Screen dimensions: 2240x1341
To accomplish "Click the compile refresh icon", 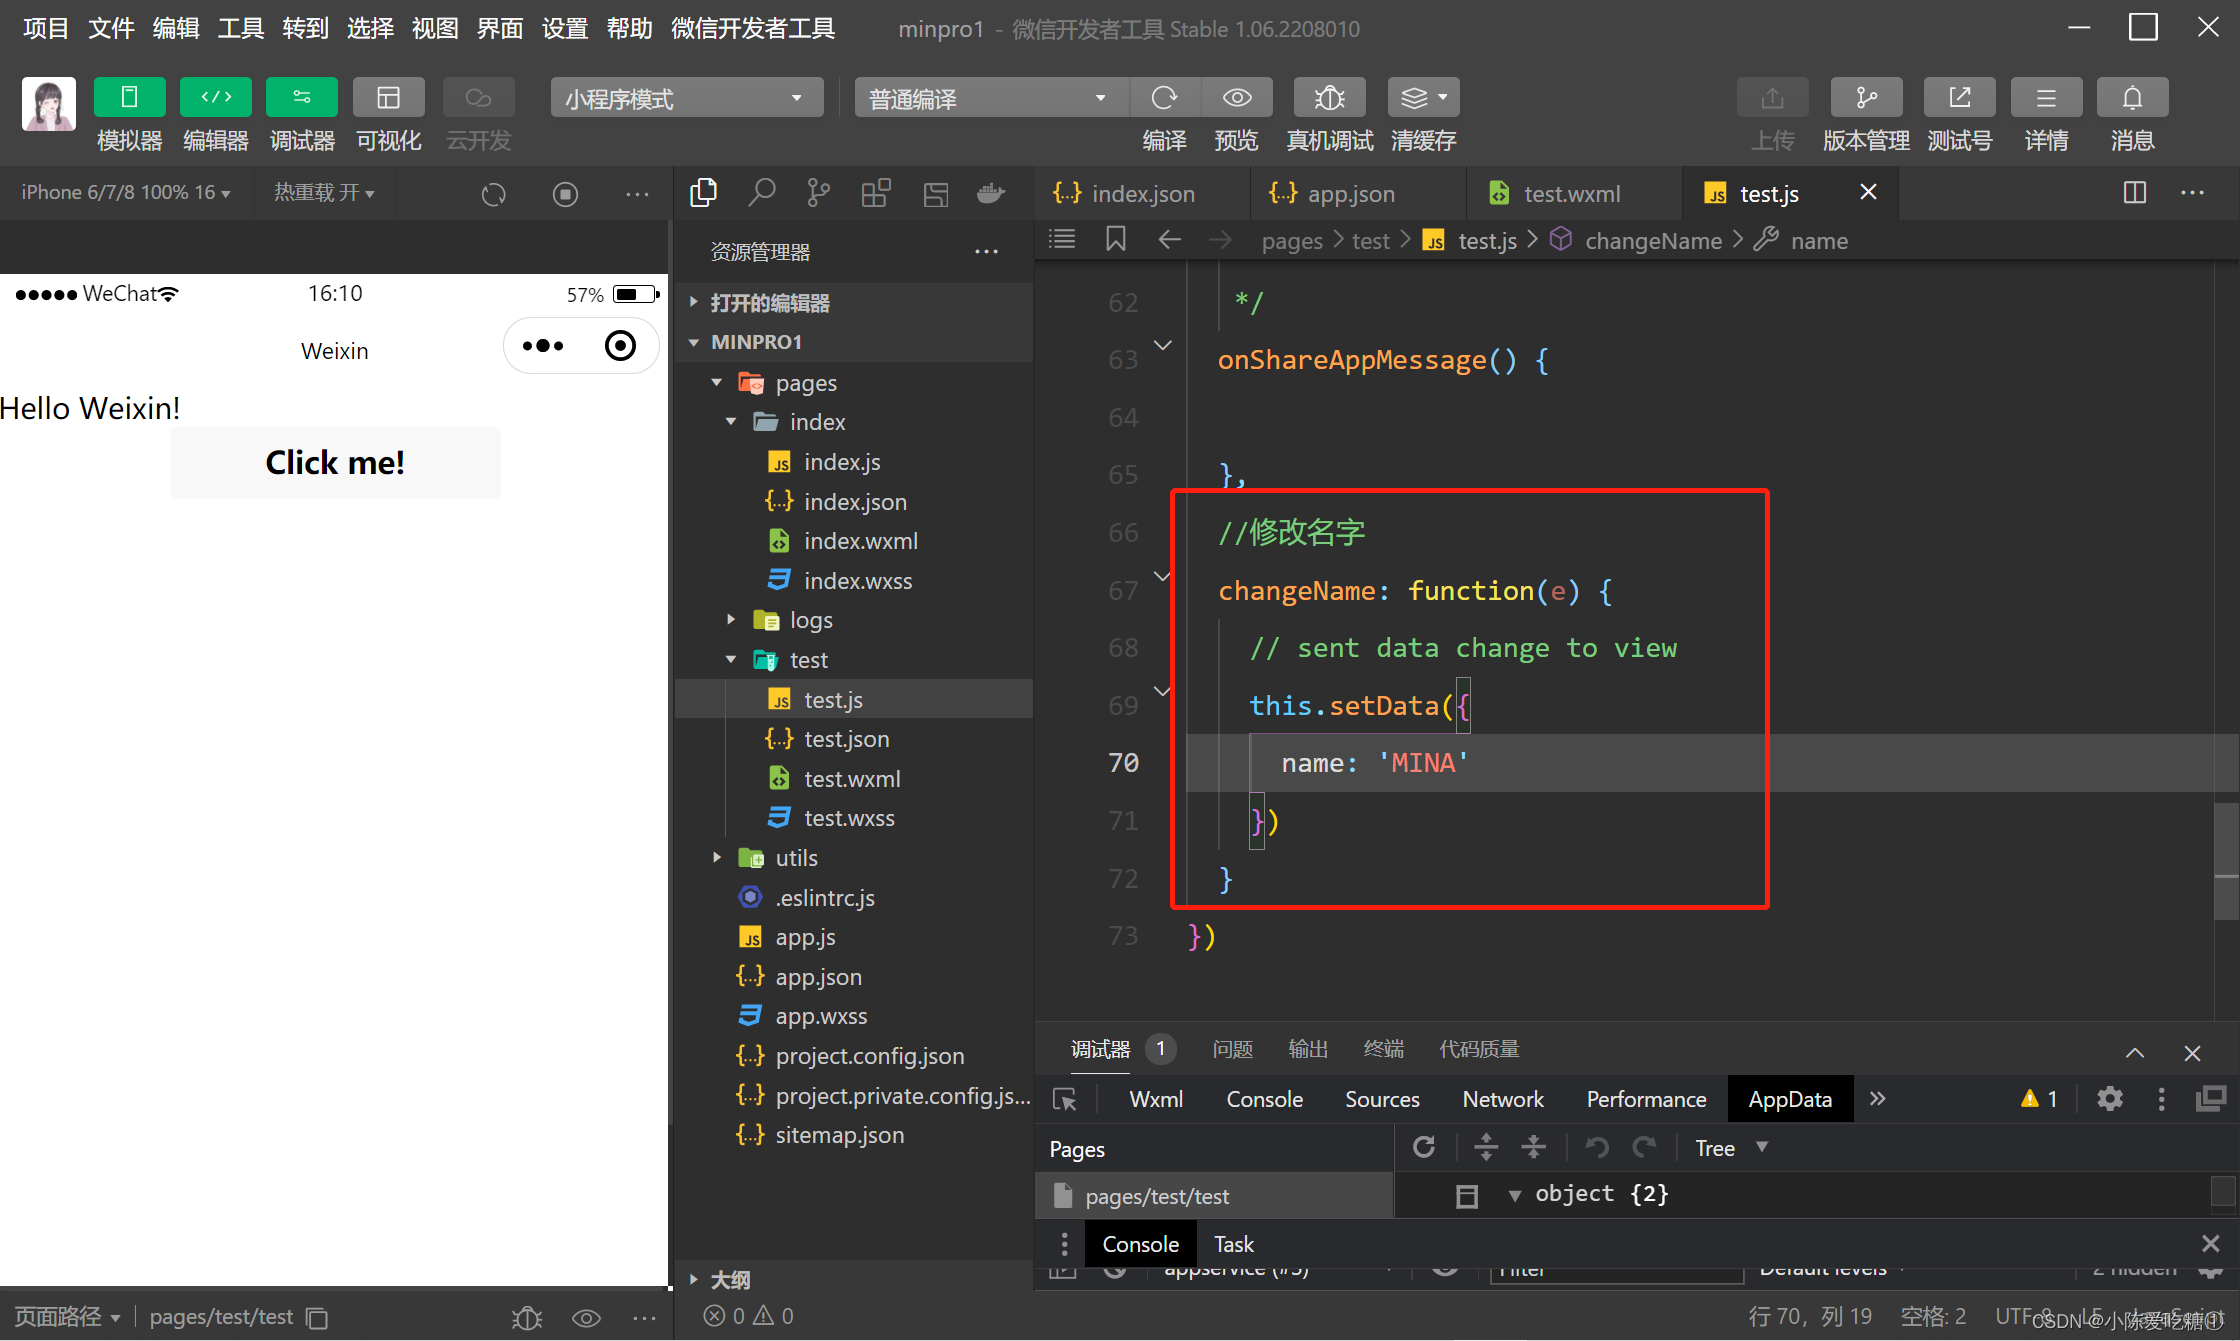I will pyautogui.click(x=1164, y=98).
